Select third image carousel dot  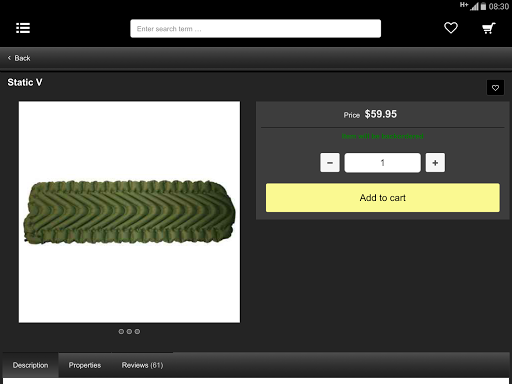point(137,331)
